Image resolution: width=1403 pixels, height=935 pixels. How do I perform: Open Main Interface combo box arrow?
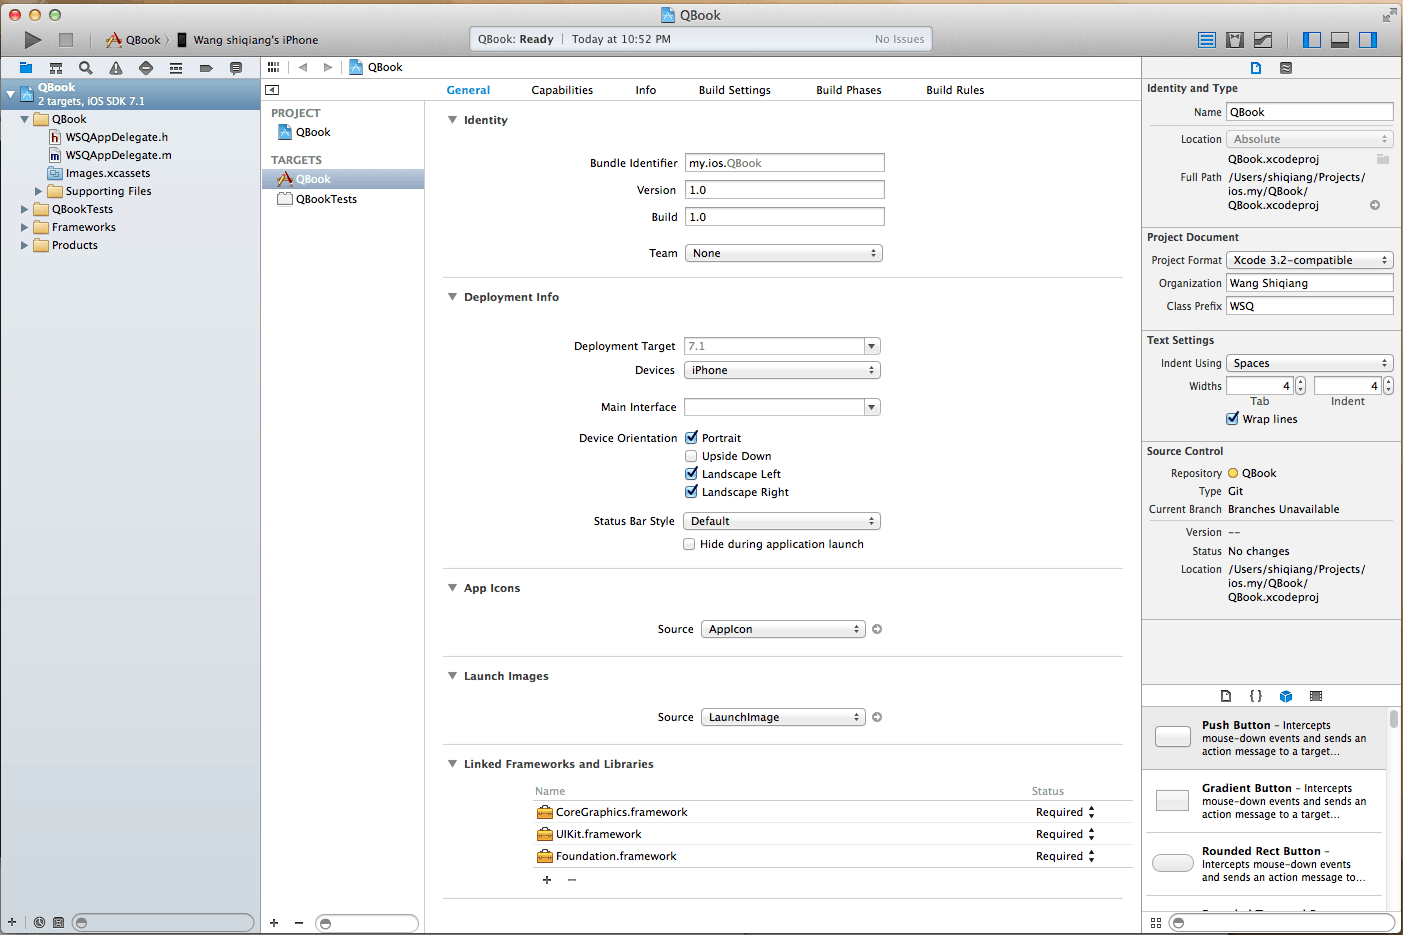pyautogui.click(x=872, y=407)
